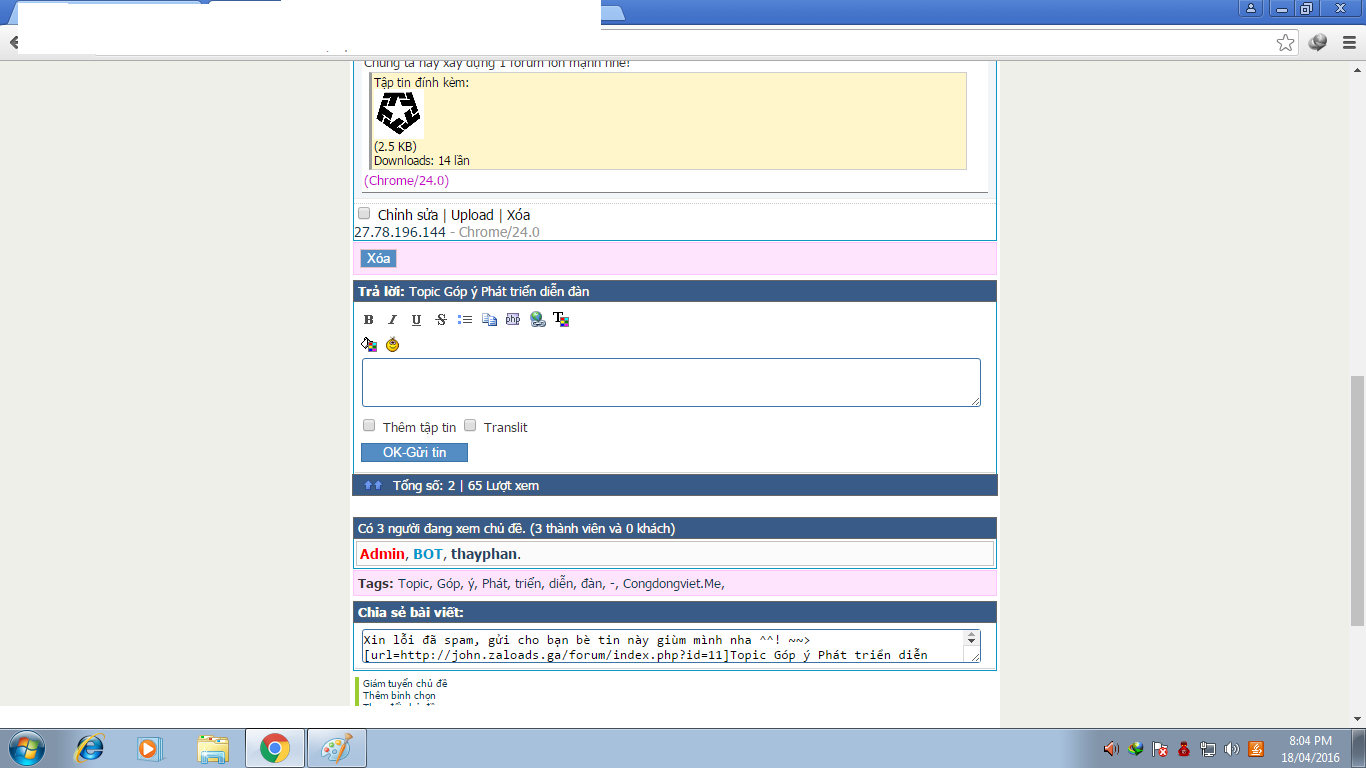Viewport: 1366px width, 768px height.
Task: Open Windows Media Player from taskbar
Action: (x=149, y=748)
